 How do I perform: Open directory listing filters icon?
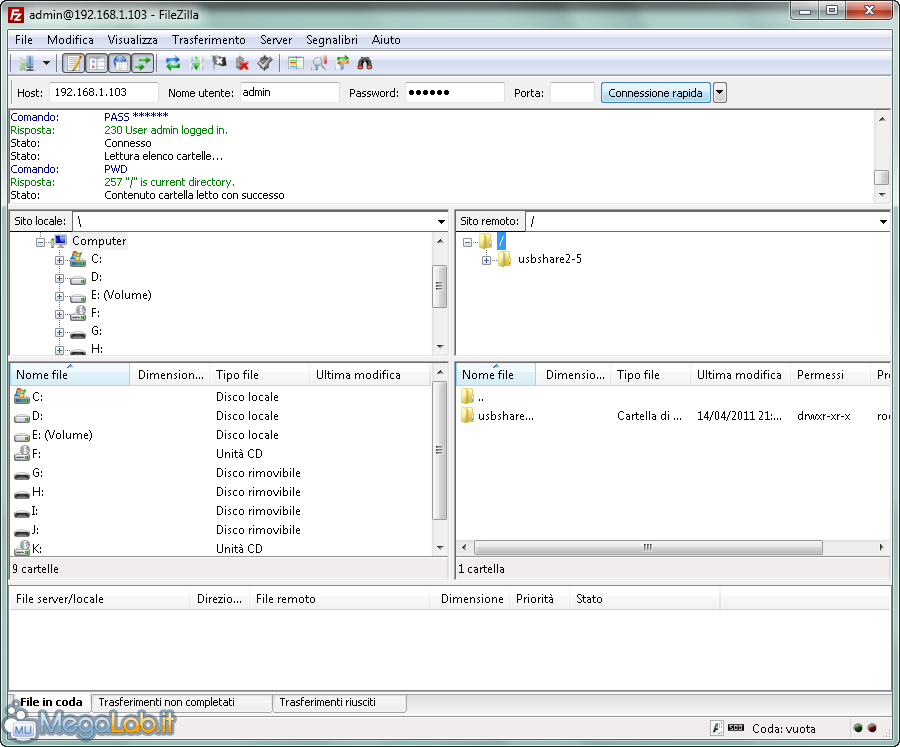point(296,63)
